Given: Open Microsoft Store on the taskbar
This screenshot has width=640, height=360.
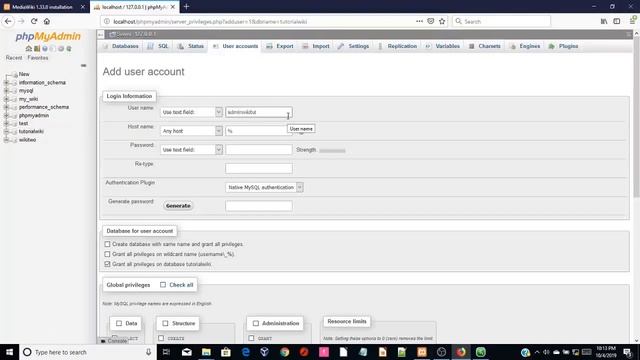Looking at the screenshot, I should [x=226, y=352].
